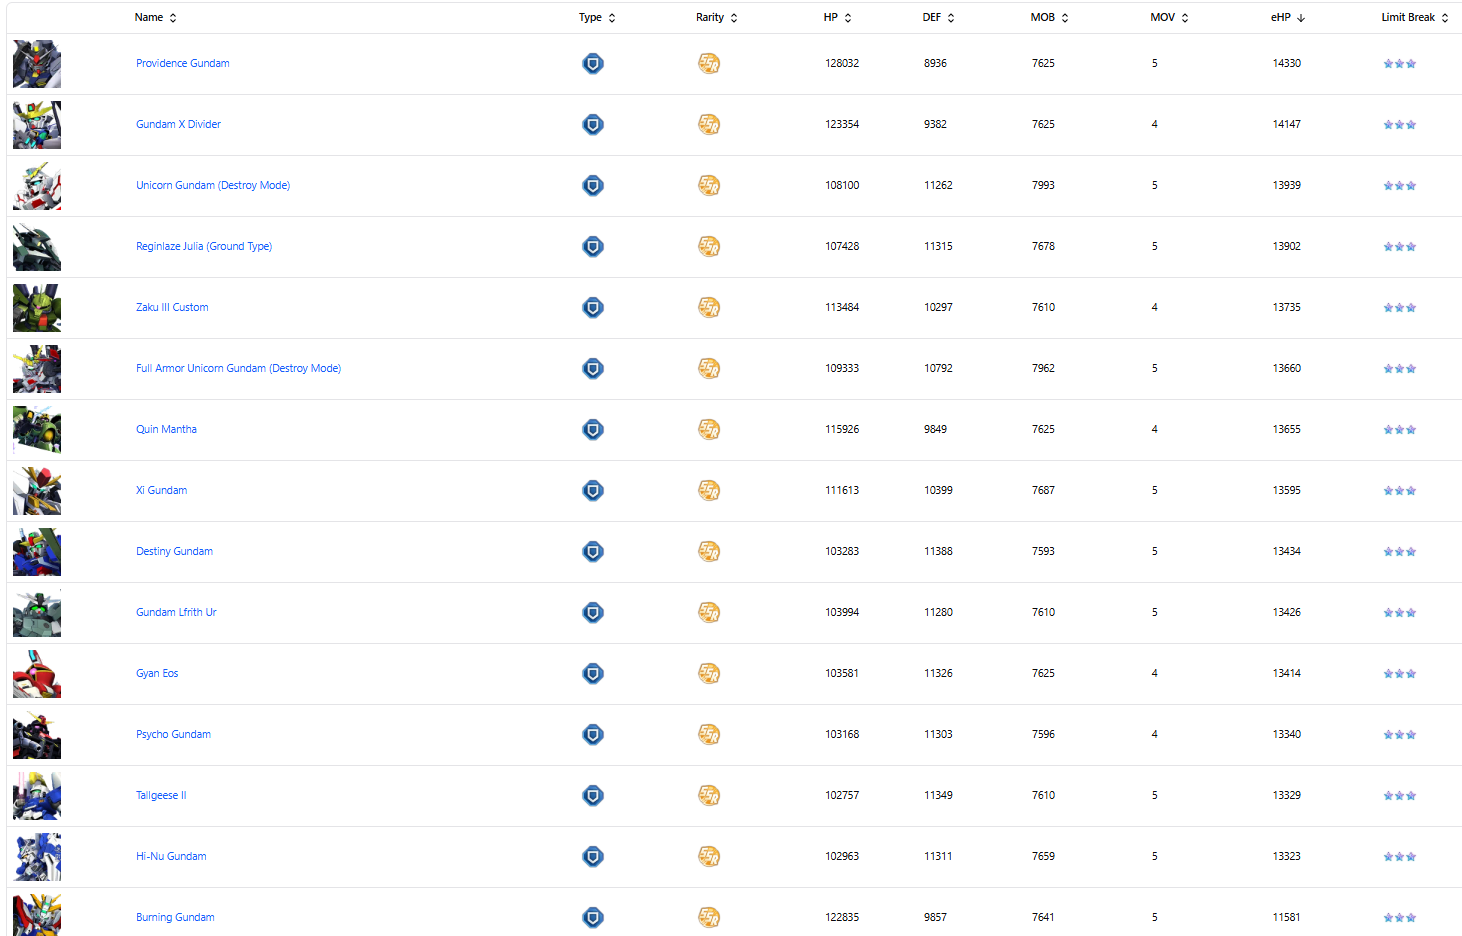This screenshot has width=1462, height=936.
Task: Click the SSR rarity badge for Providence Gundam
Action: click(709, 64)
